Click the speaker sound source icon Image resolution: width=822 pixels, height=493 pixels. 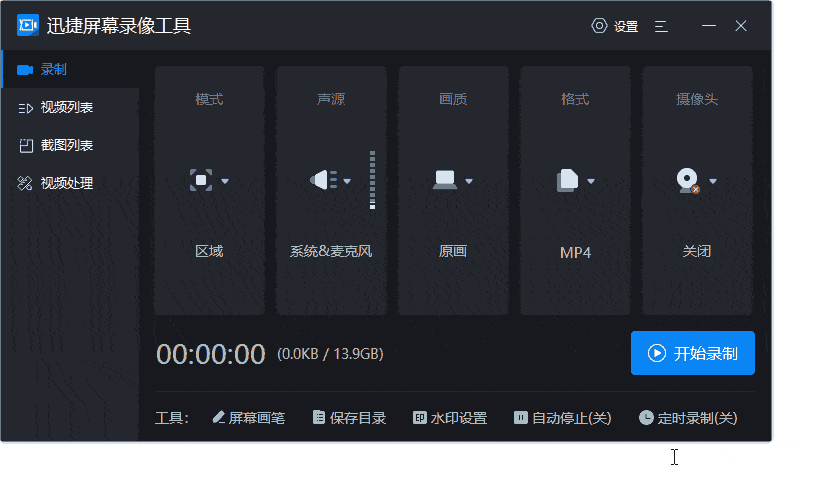coord(323,181)
